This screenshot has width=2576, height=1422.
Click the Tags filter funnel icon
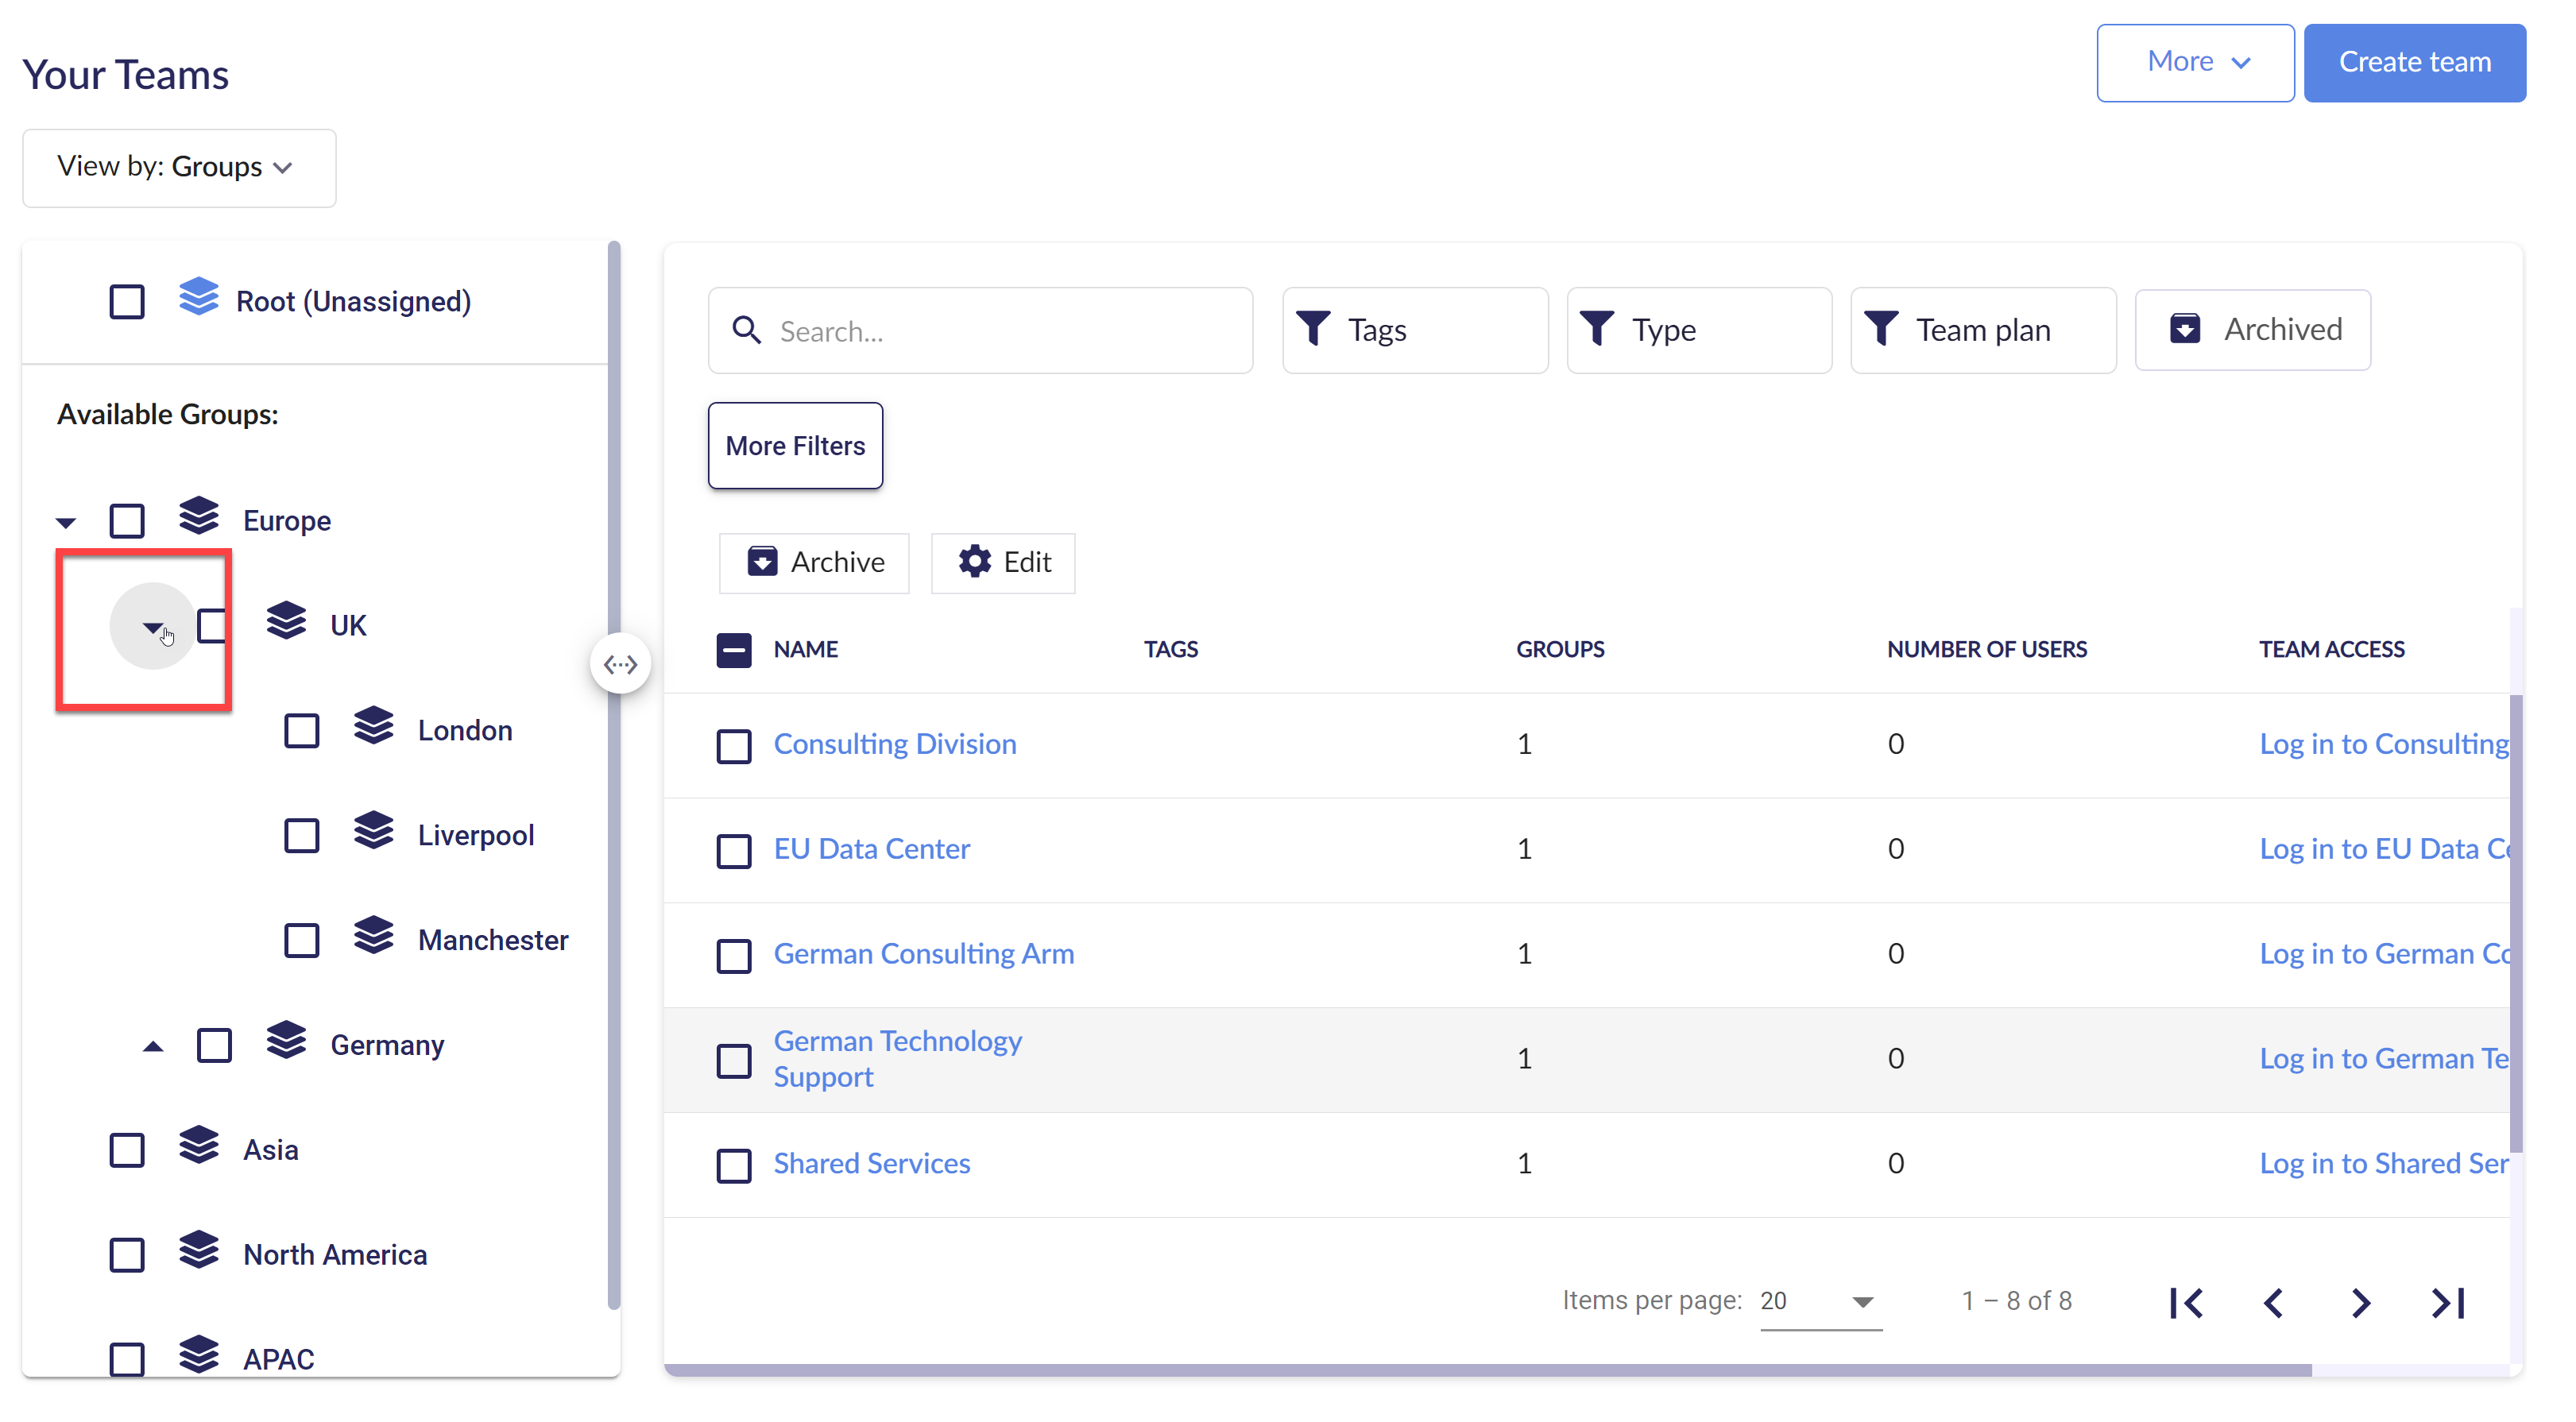1313,329
